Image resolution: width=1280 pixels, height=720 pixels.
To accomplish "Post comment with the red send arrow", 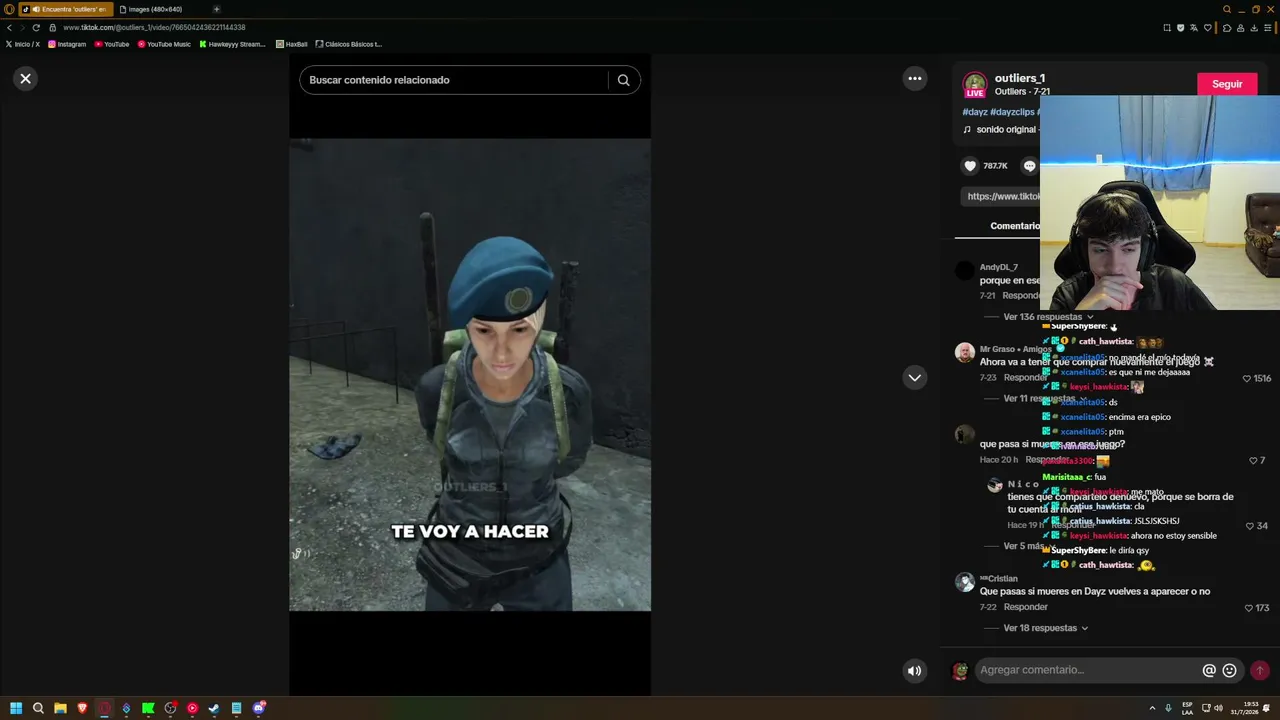I will tap(1260, 671).
